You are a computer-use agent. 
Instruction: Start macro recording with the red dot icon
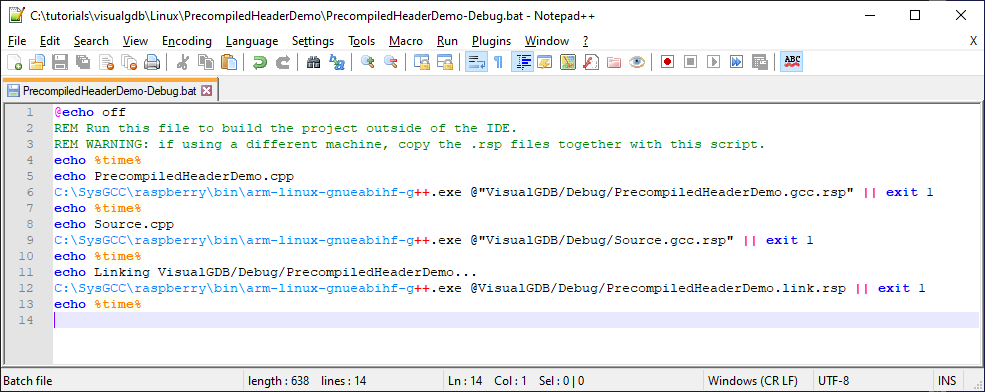667,62
